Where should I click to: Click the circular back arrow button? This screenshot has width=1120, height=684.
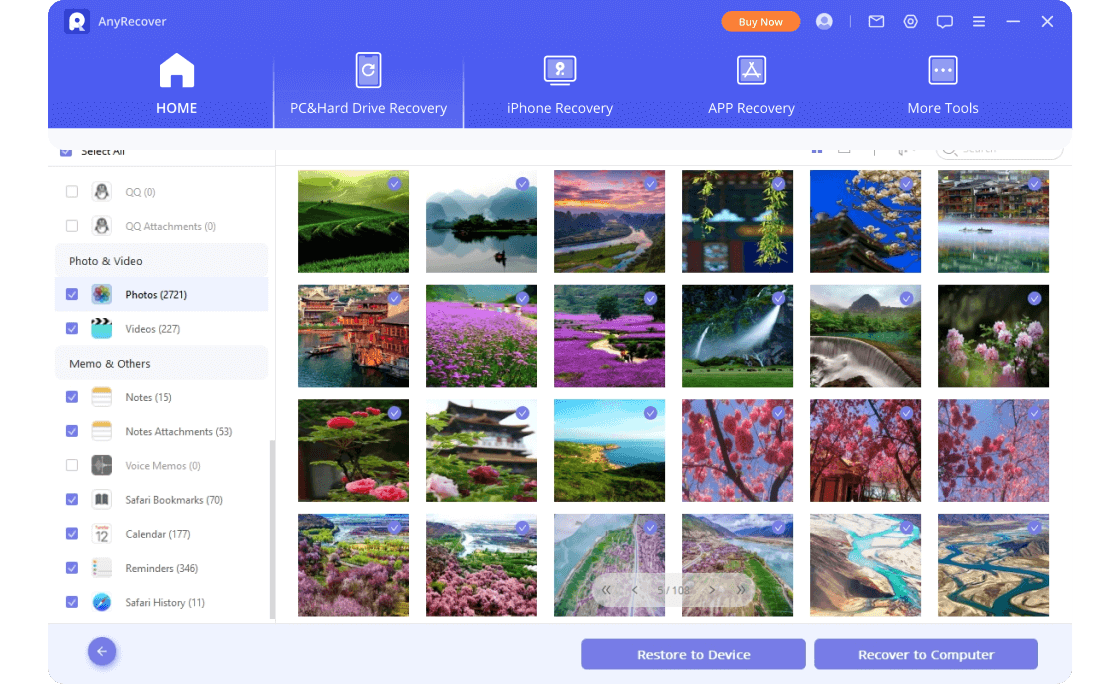102,652
